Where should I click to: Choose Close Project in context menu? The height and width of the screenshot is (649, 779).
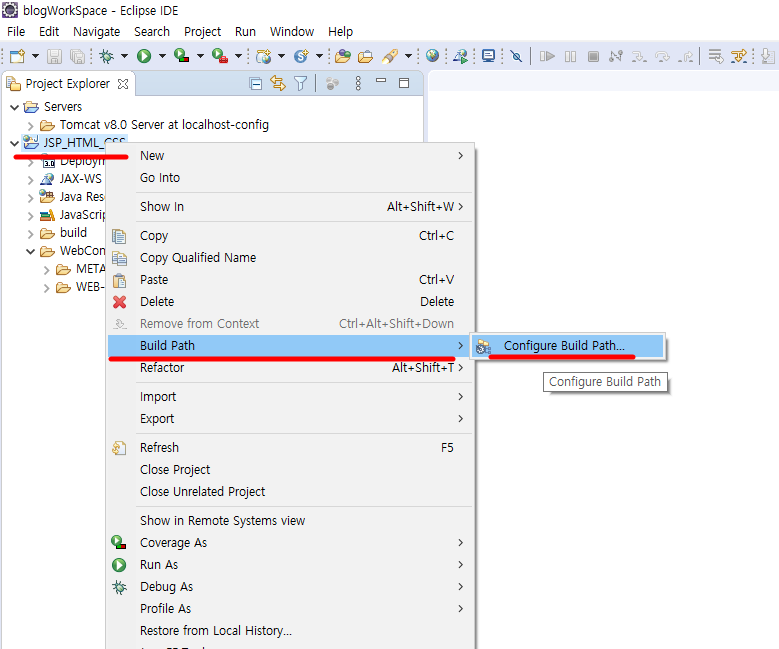click(290, 470)
